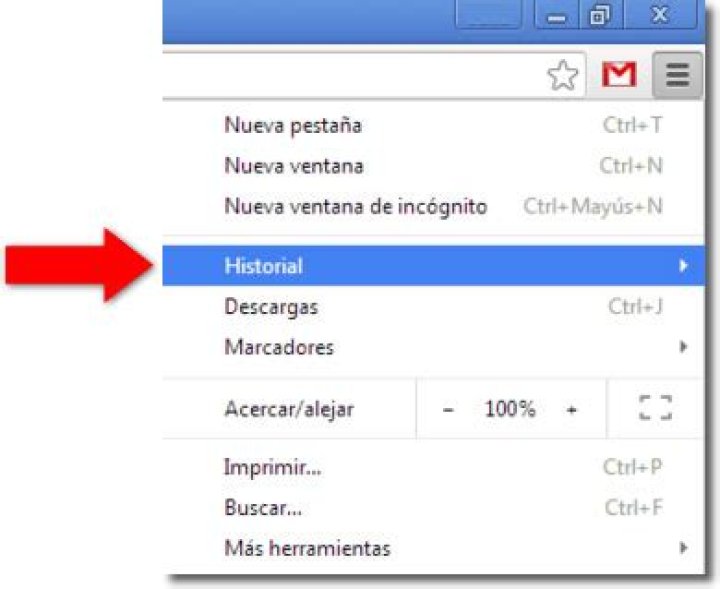Viewport: 720px width, 589px height.
Task: Click inside the address bar field
Action: click(x=354, y=75)
